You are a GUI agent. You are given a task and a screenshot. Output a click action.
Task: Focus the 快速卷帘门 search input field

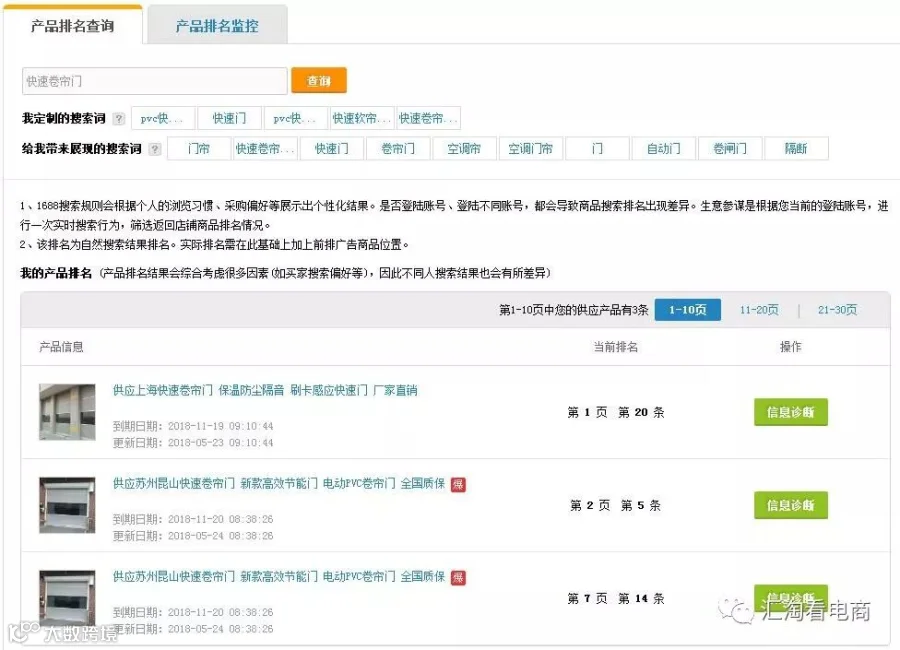(154, 81)
